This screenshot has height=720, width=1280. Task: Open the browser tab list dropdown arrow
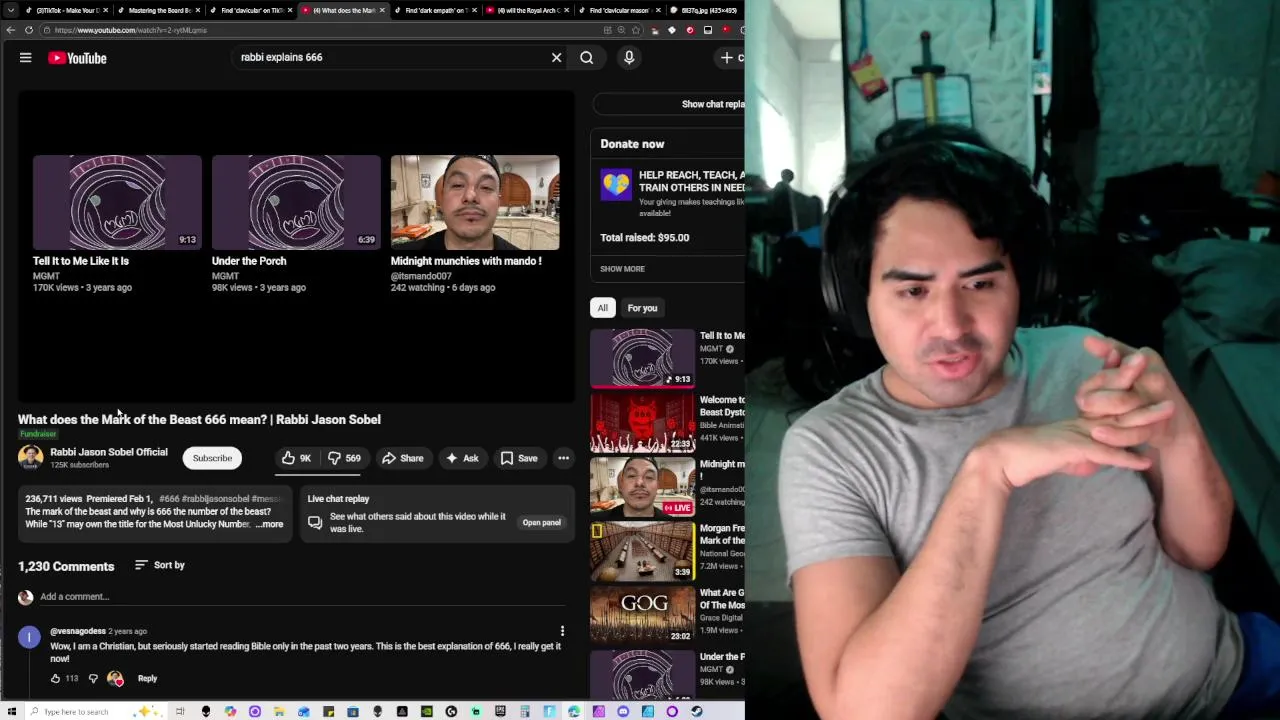coord(10,10)
